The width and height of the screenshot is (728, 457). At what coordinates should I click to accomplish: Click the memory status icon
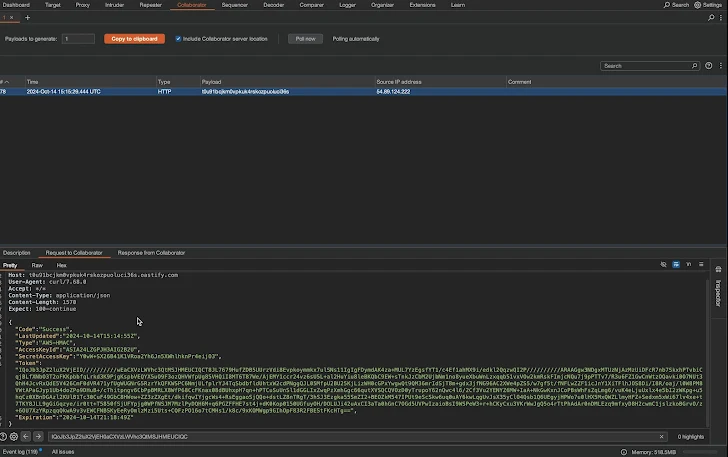click(624, 452)
